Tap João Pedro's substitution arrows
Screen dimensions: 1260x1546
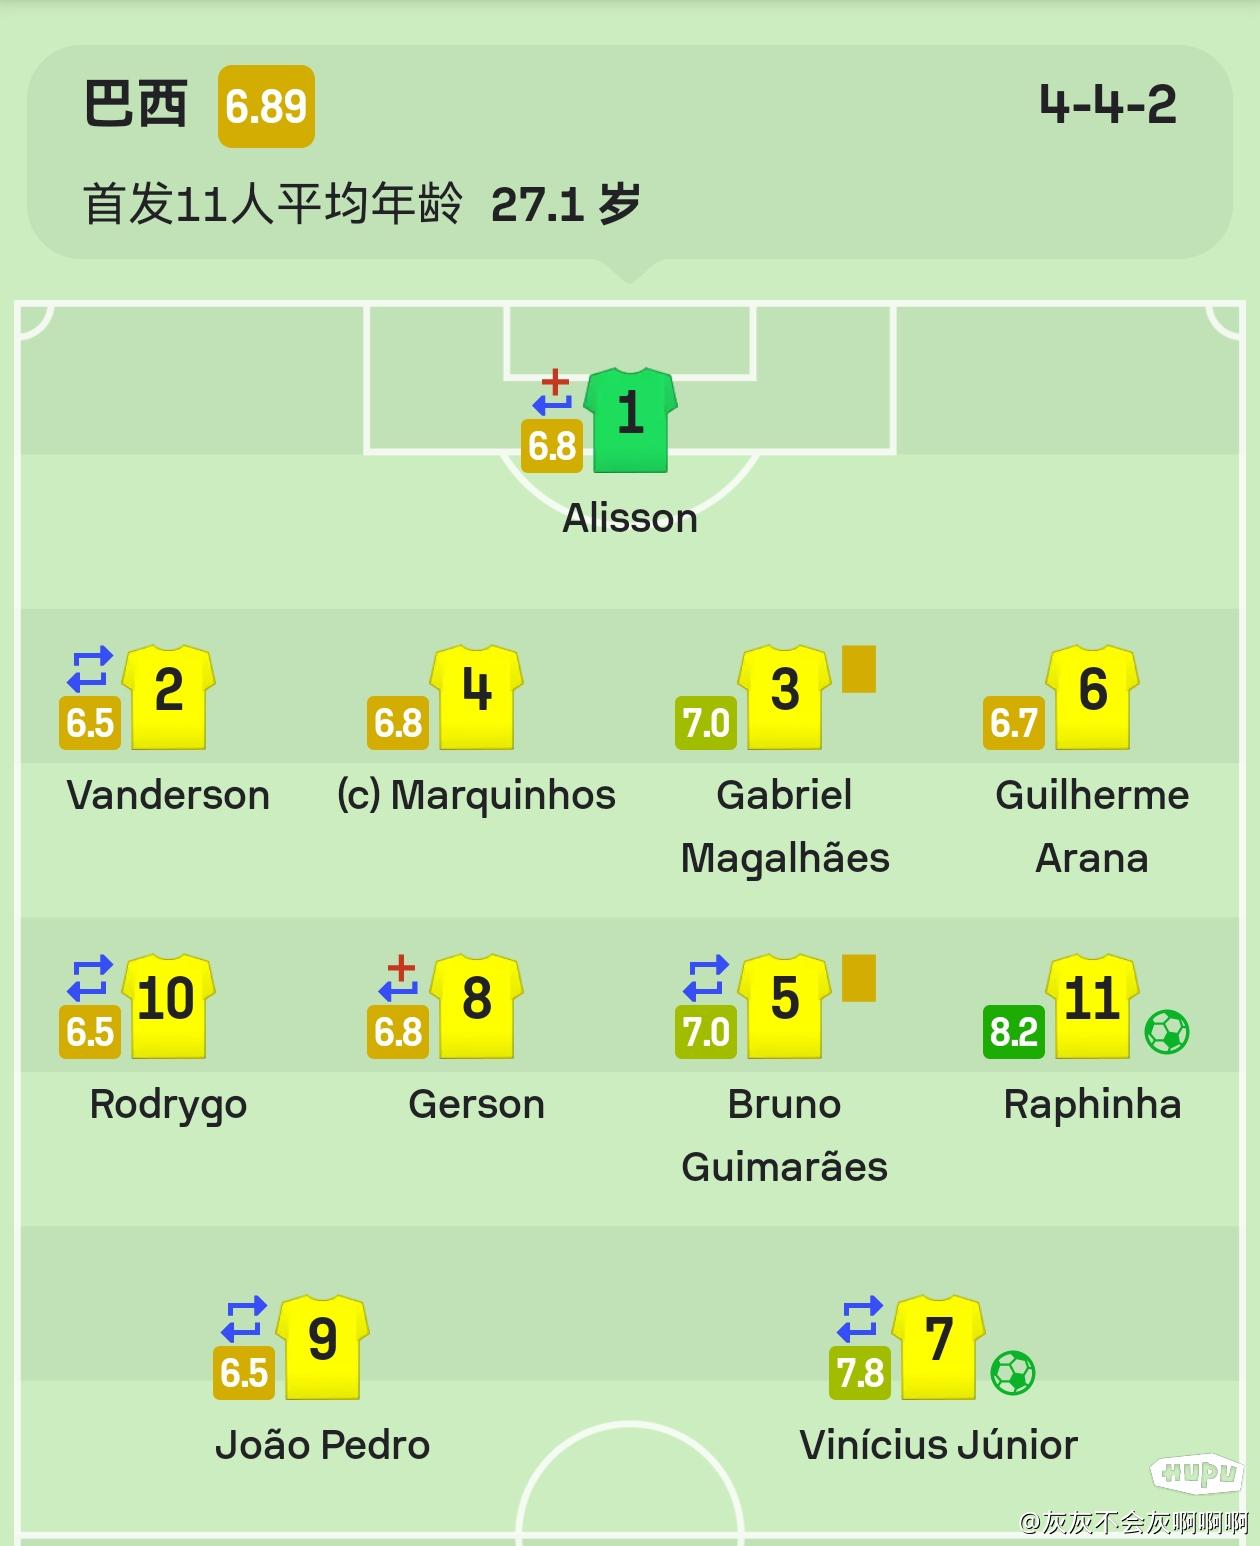244,1319
